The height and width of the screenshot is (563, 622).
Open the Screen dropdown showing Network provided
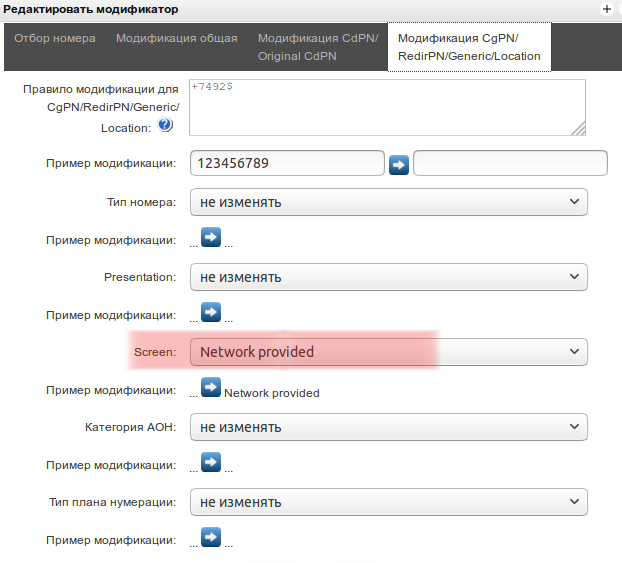pyautogui.click(x=389, y=352)
